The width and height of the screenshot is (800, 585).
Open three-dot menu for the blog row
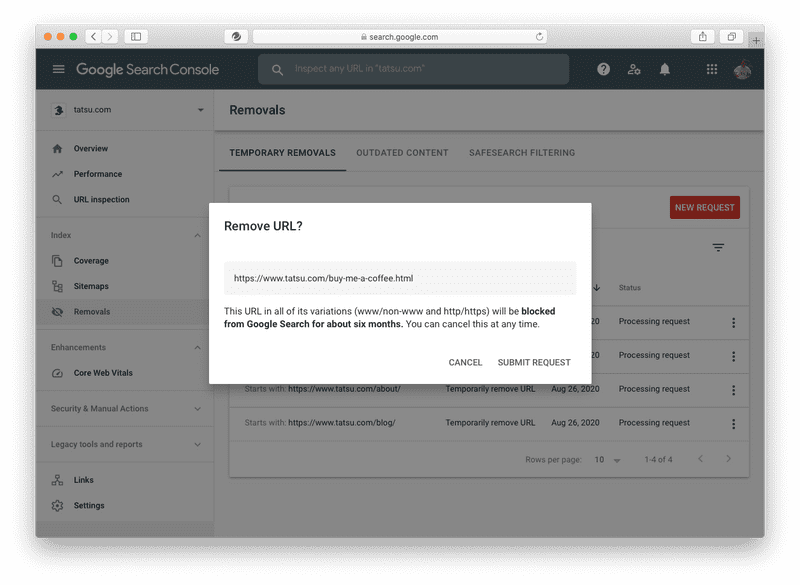click(x=733, y=423)
